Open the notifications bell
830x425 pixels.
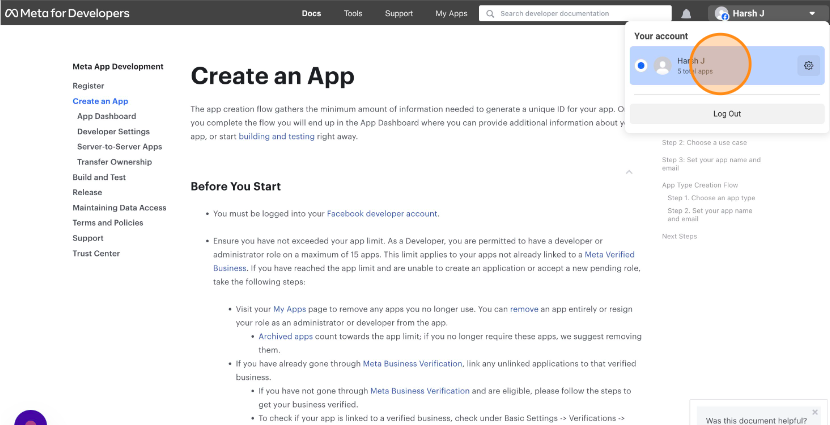686,14
